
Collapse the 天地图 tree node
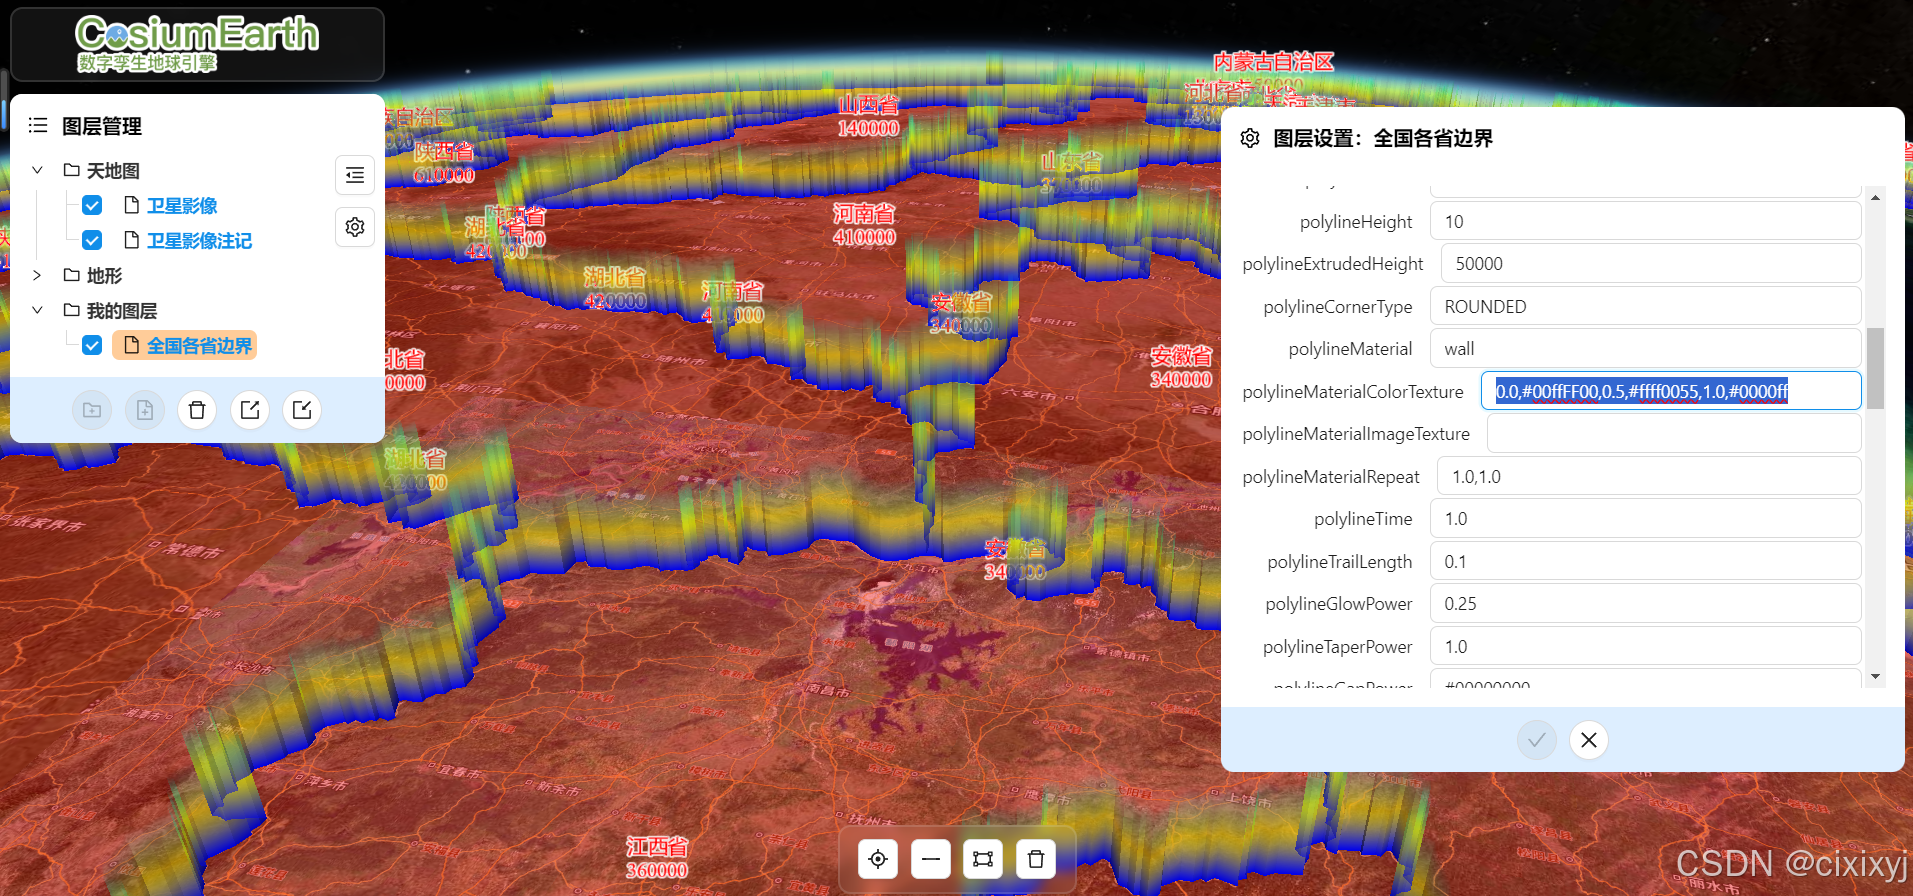click(x=37, y=170)
